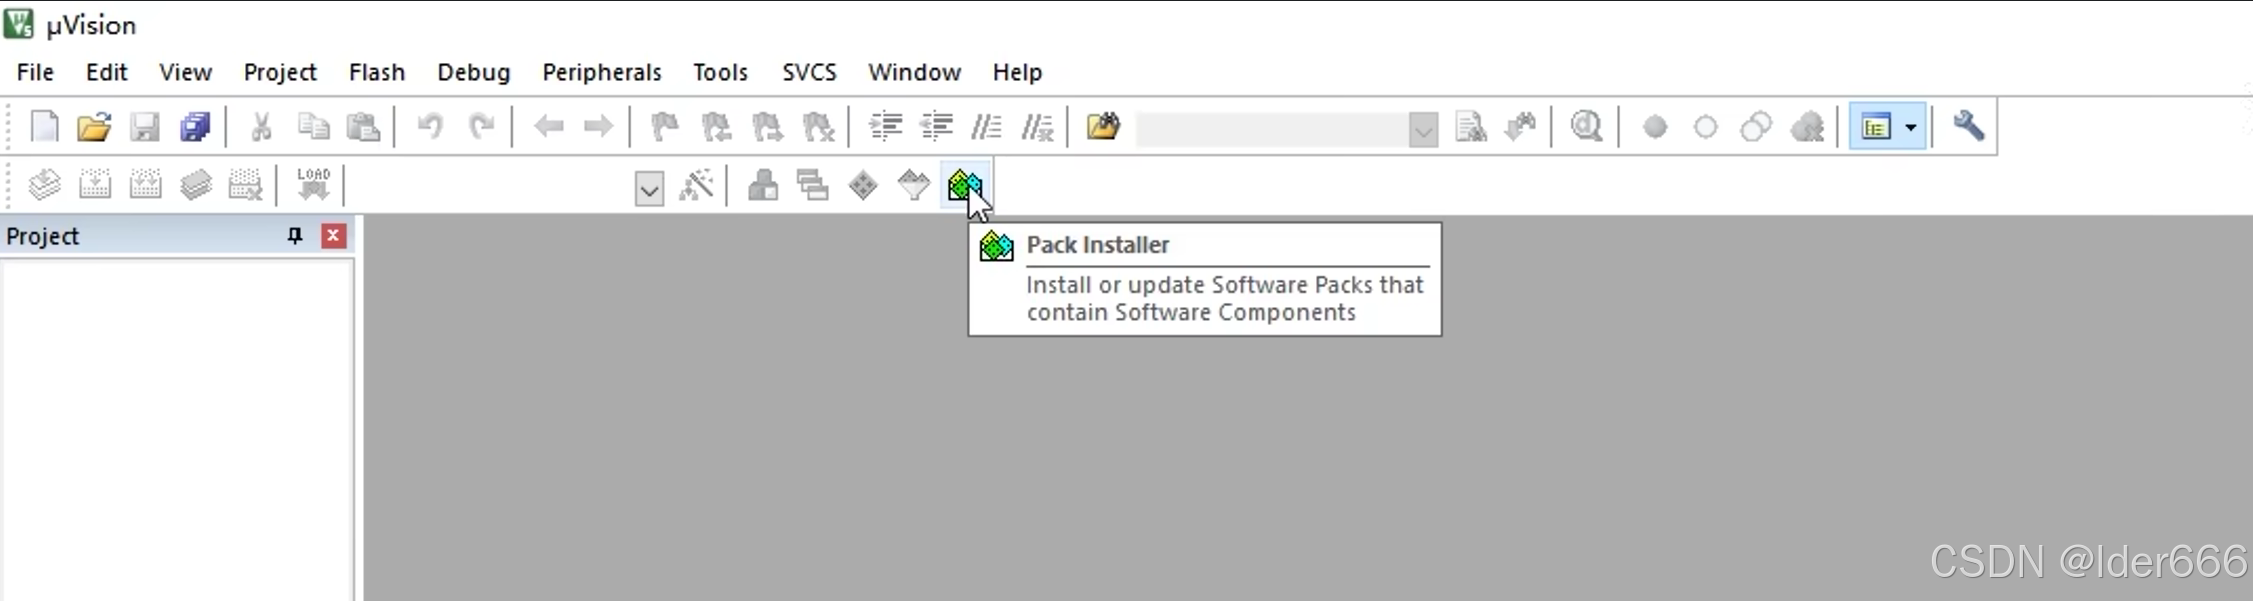Undo the last action
2253x601 pixels.
pyautogui.click(x=430, y=127)
